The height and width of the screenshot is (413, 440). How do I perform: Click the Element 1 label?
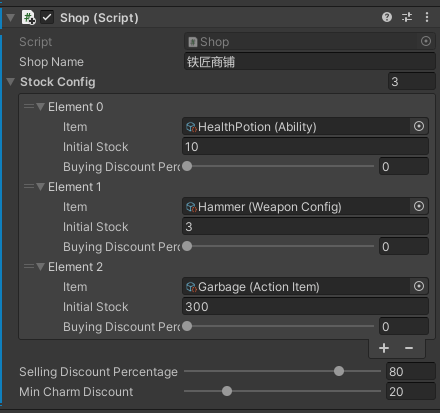tap(75, 187)
